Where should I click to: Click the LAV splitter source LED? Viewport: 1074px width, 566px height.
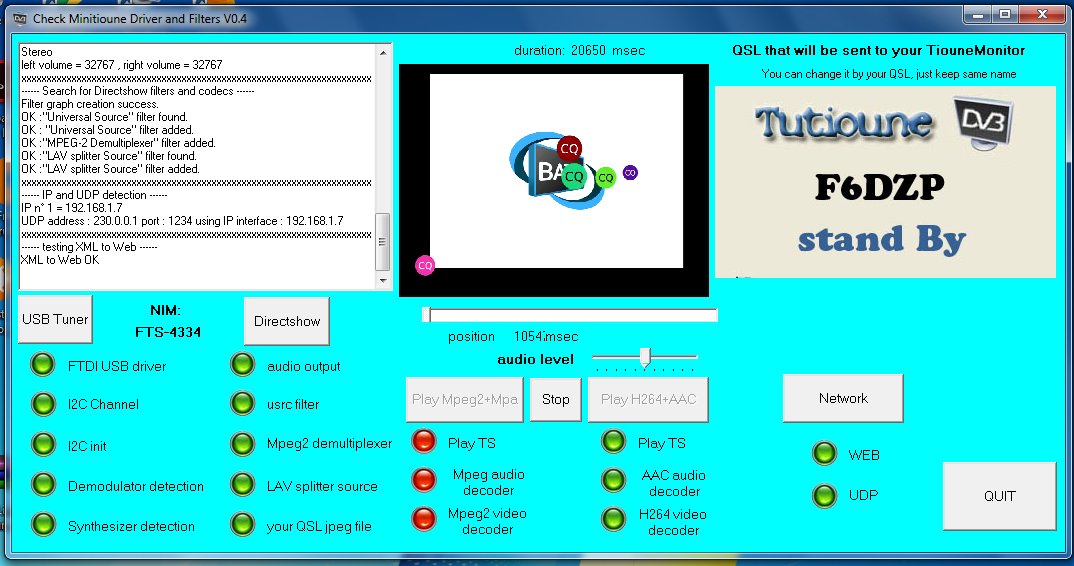point(242,484)
